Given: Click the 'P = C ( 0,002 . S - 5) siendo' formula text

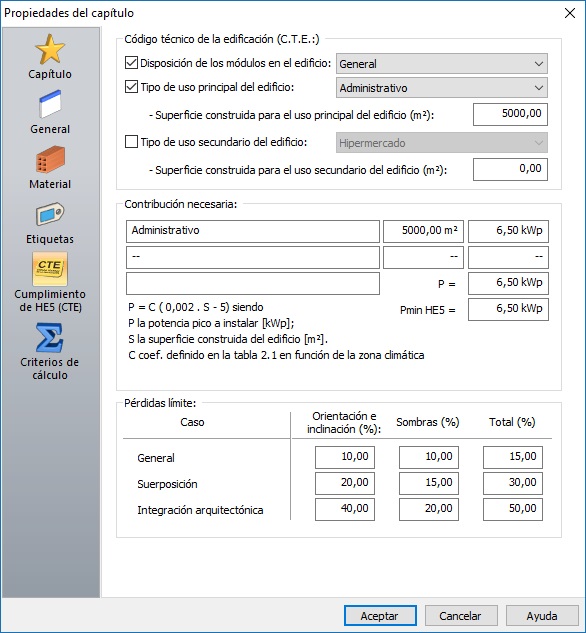Looking at the screenshot, I should 196,307.
